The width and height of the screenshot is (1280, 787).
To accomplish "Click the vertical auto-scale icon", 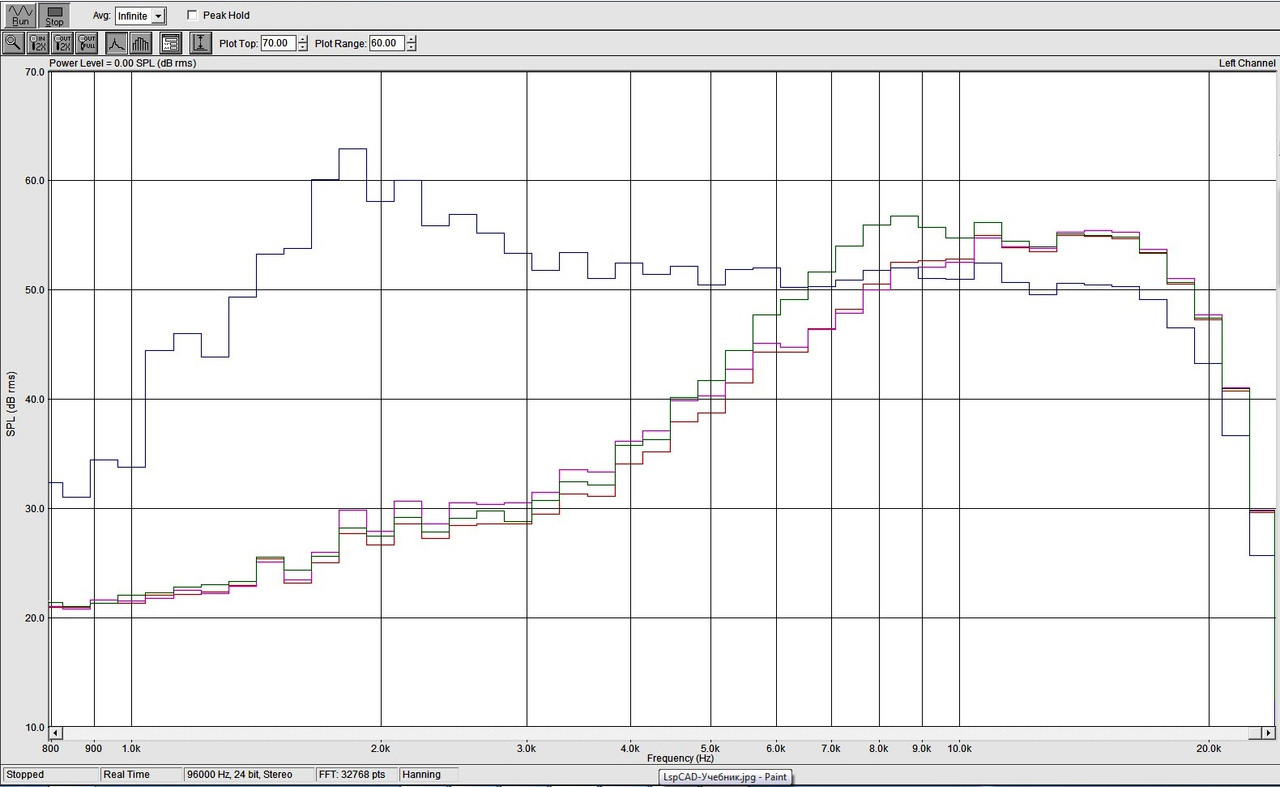I will pos(201,43).
